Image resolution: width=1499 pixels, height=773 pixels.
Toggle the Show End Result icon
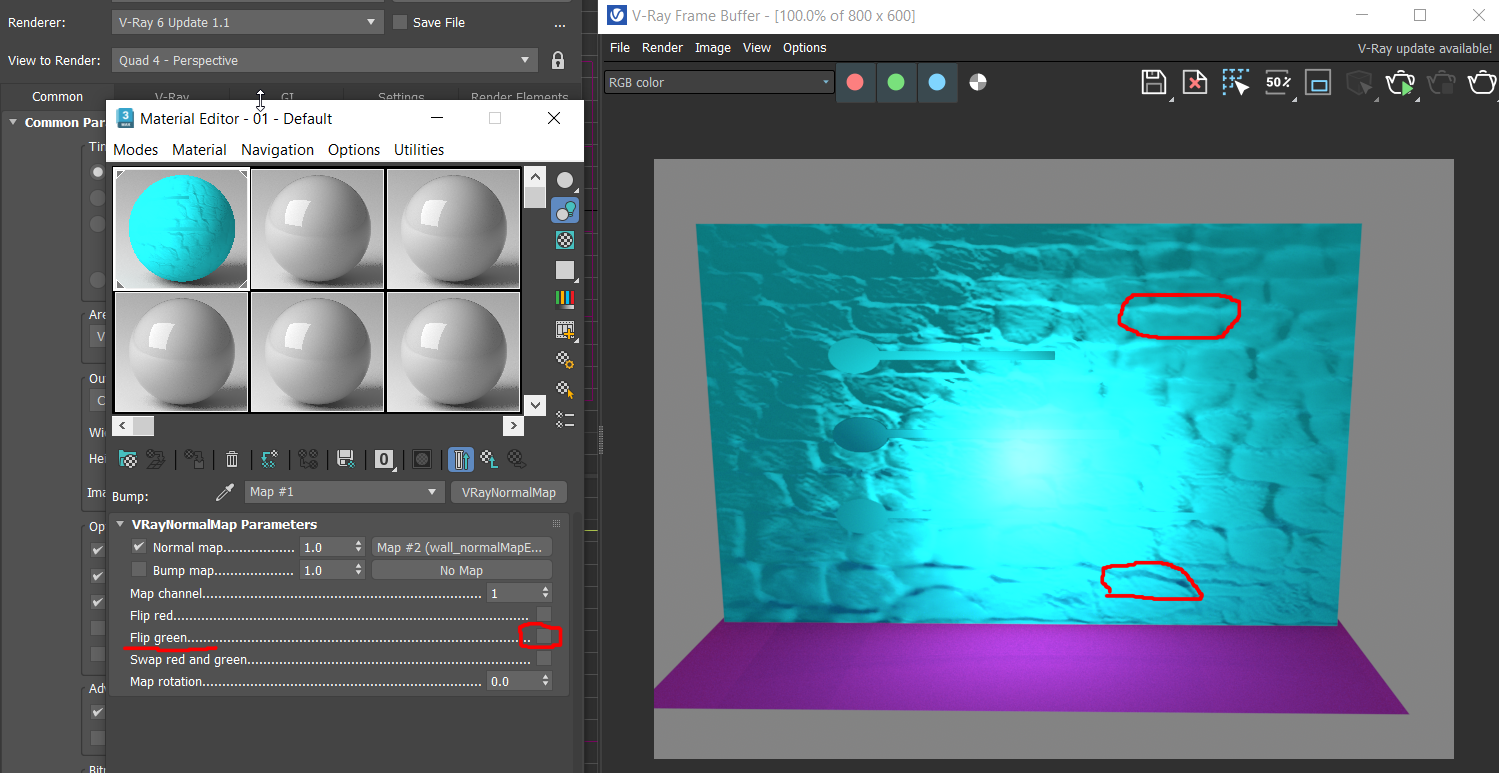coord(460,459)
